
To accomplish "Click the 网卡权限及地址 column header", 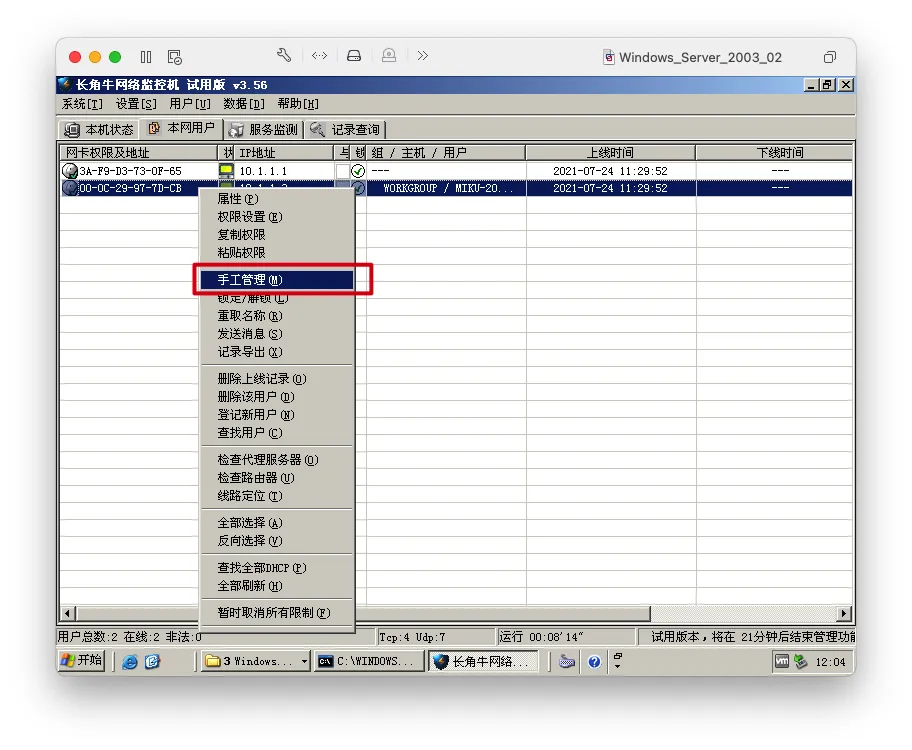I will pos(138,153).
